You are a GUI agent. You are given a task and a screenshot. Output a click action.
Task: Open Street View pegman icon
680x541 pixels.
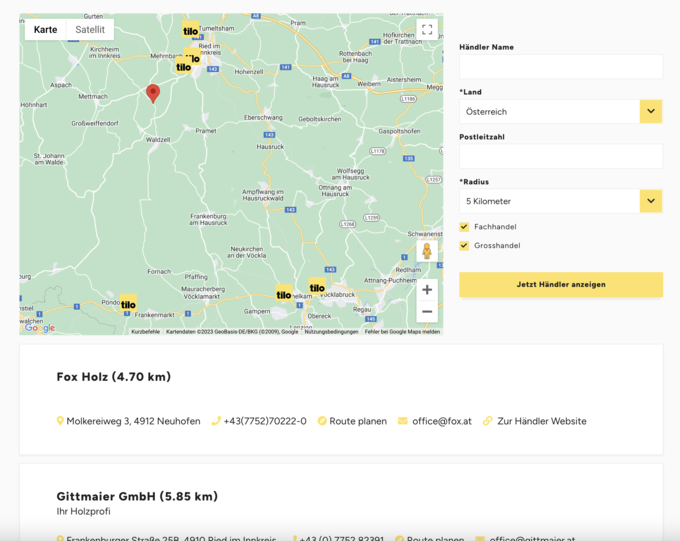point(427,251)
